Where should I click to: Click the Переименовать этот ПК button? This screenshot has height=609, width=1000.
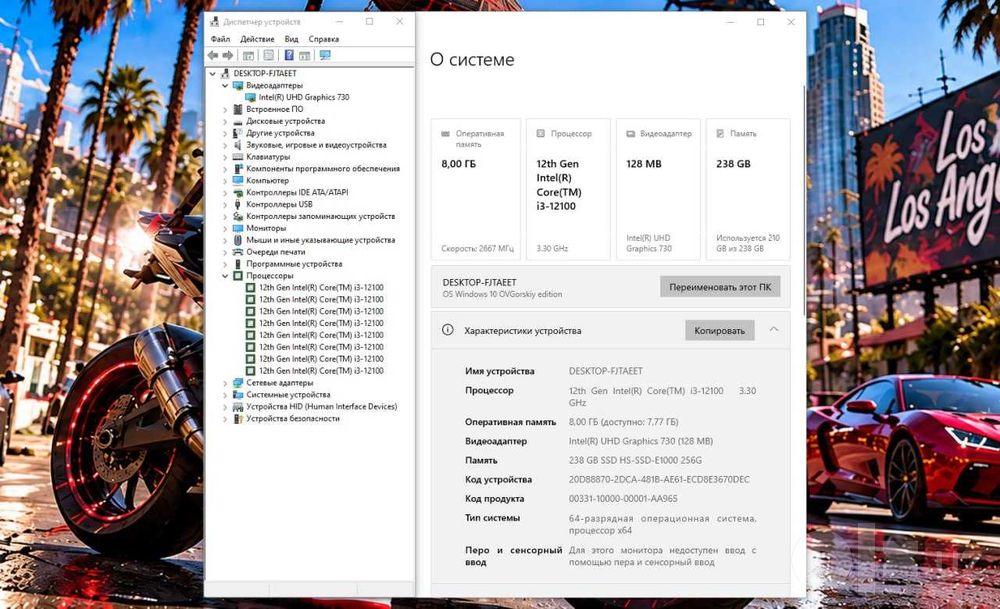[x=720, y=287]
